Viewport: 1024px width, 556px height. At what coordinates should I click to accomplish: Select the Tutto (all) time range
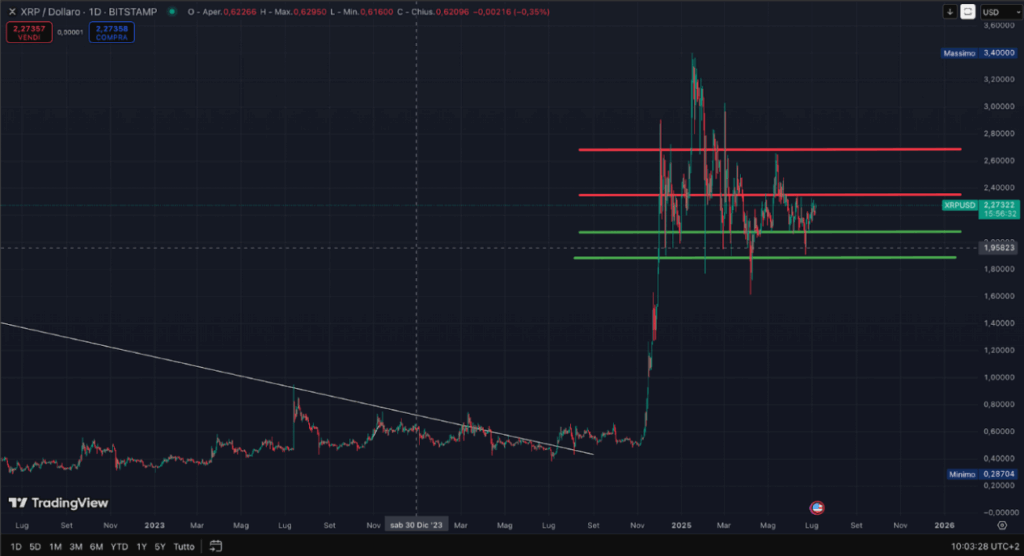[184, 546]
